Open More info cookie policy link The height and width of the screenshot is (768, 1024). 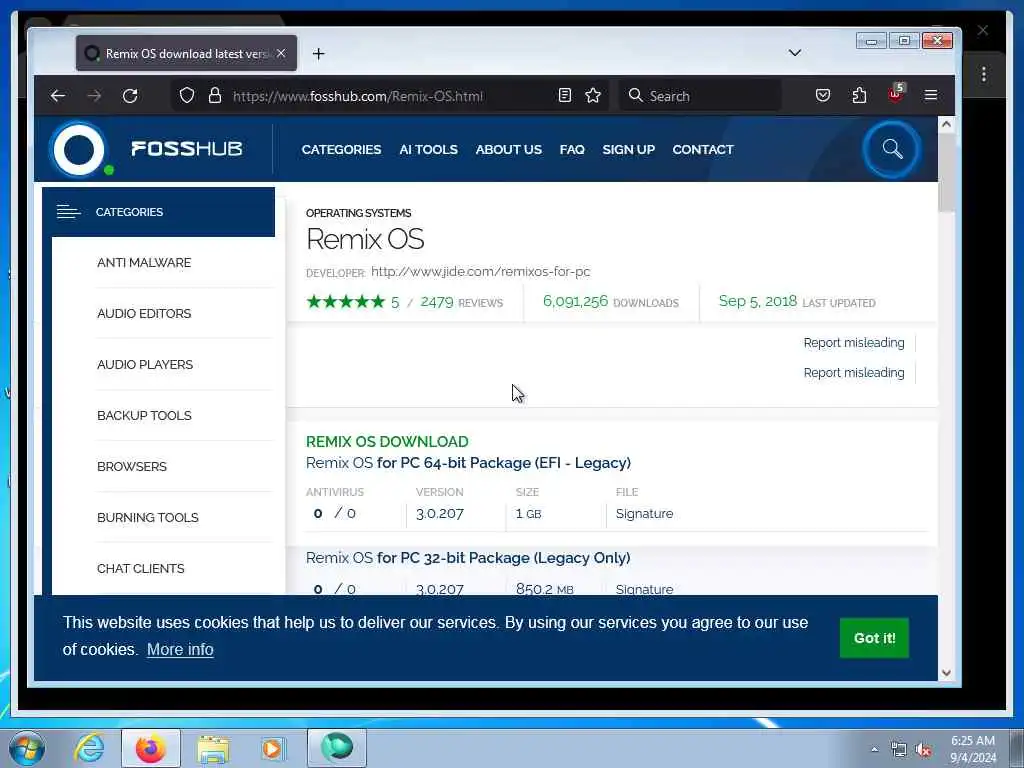pos(180,649)
